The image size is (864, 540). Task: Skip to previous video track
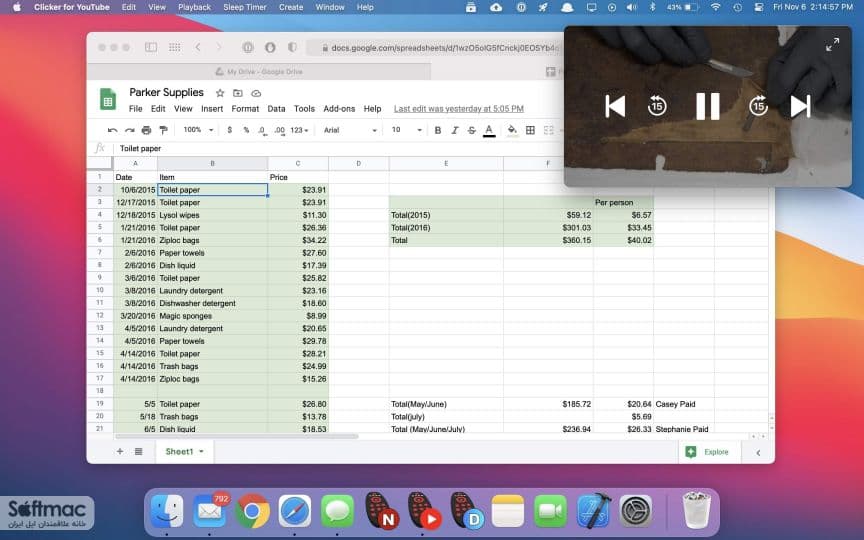pyautogui.click(x=615, y=106)
